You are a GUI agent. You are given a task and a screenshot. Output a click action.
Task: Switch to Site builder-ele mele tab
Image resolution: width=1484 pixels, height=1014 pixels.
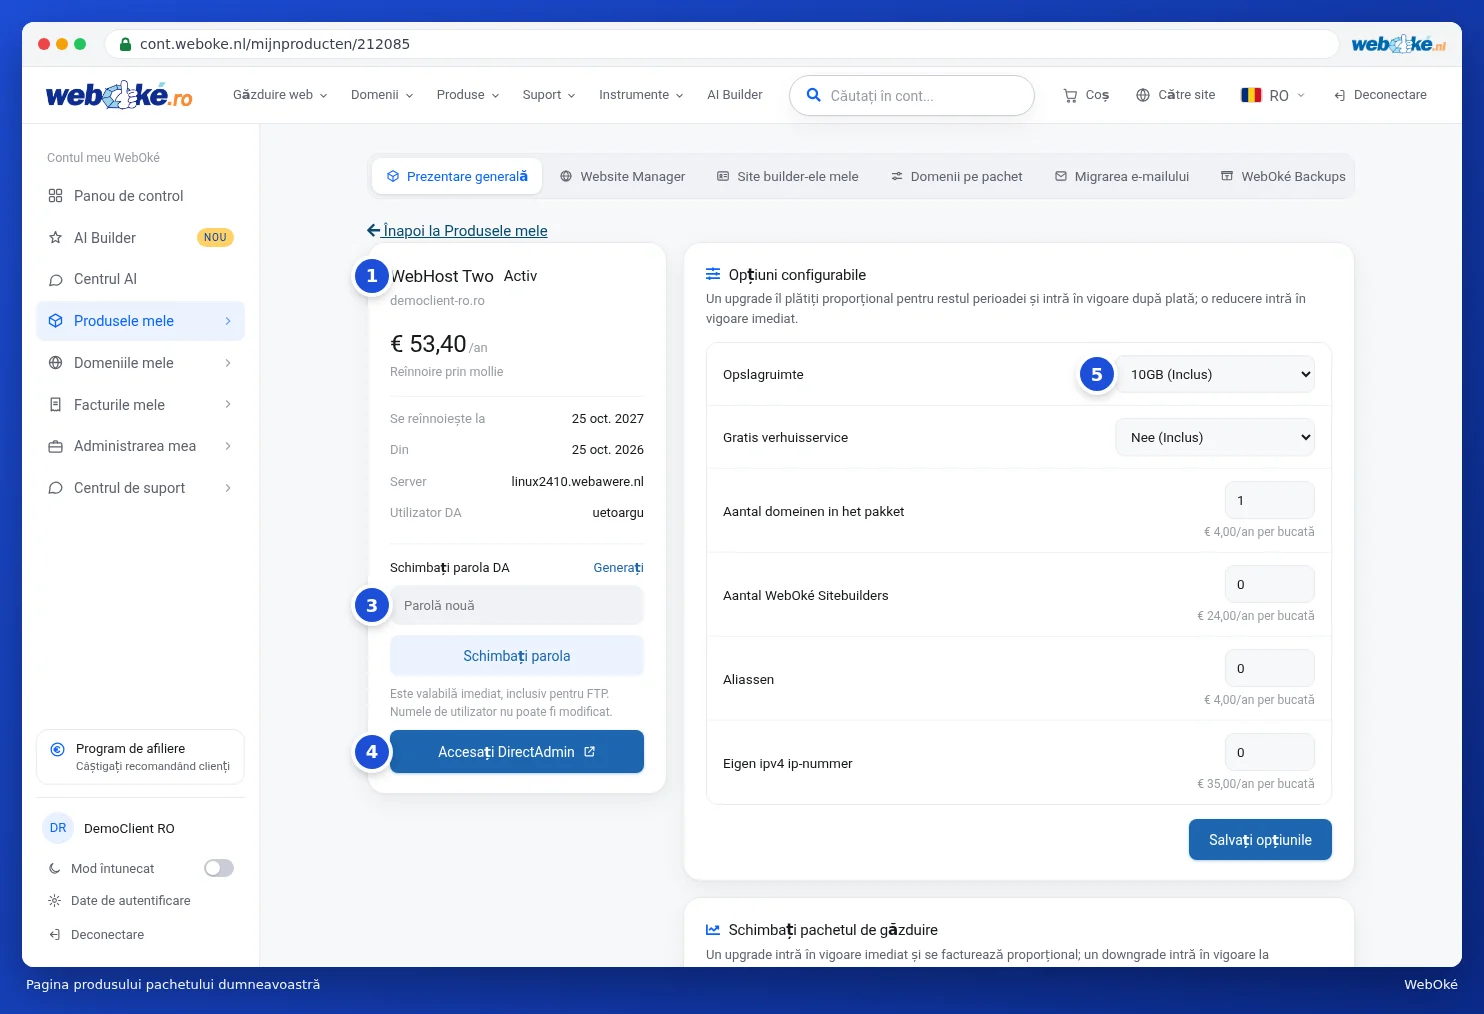pyautogui.click(x=788, y=176)
